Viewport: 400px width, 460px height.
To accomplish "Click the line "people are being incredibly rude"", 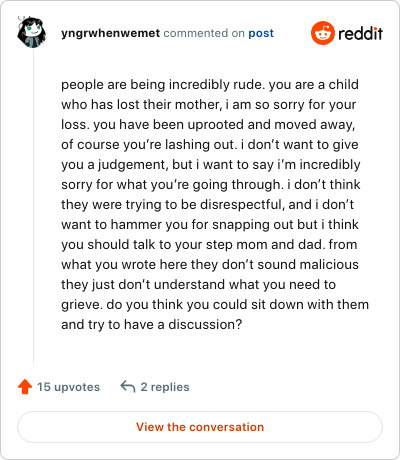I will click(x=163, y=85).
